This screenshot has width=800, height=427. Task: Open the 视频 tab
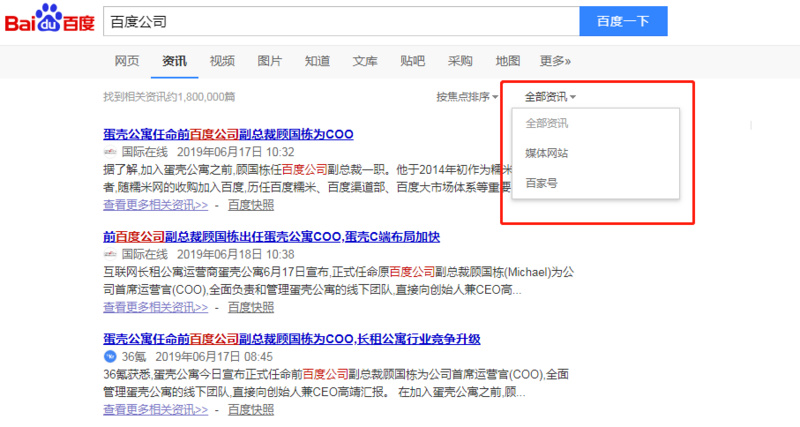pos(222,61)
